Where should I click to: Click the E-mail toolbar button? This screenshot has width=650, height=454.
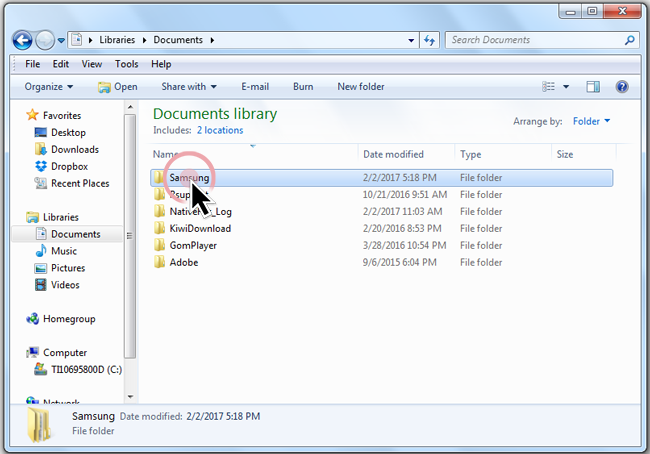click(x=255, y=87)
